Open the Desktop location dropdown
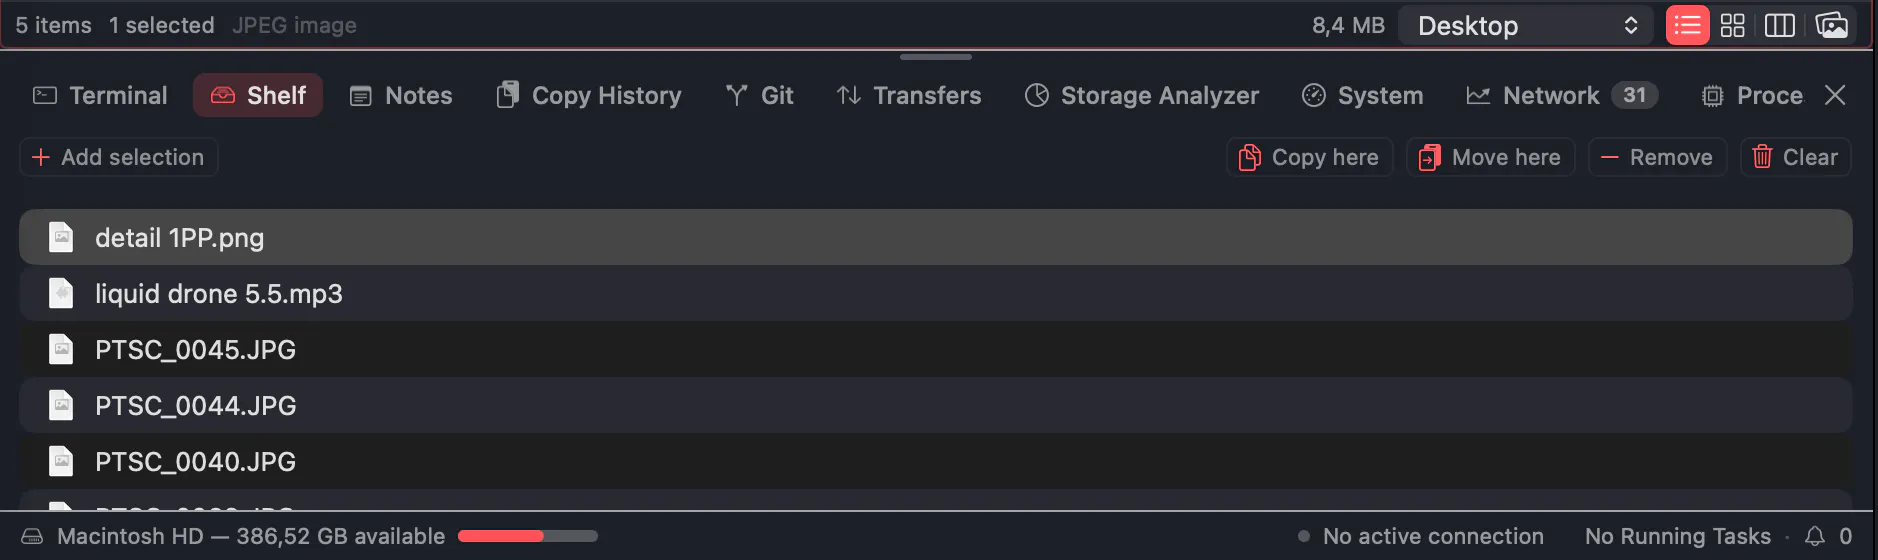Viewport: 1878px width, 560px height. coord(1527,25)
